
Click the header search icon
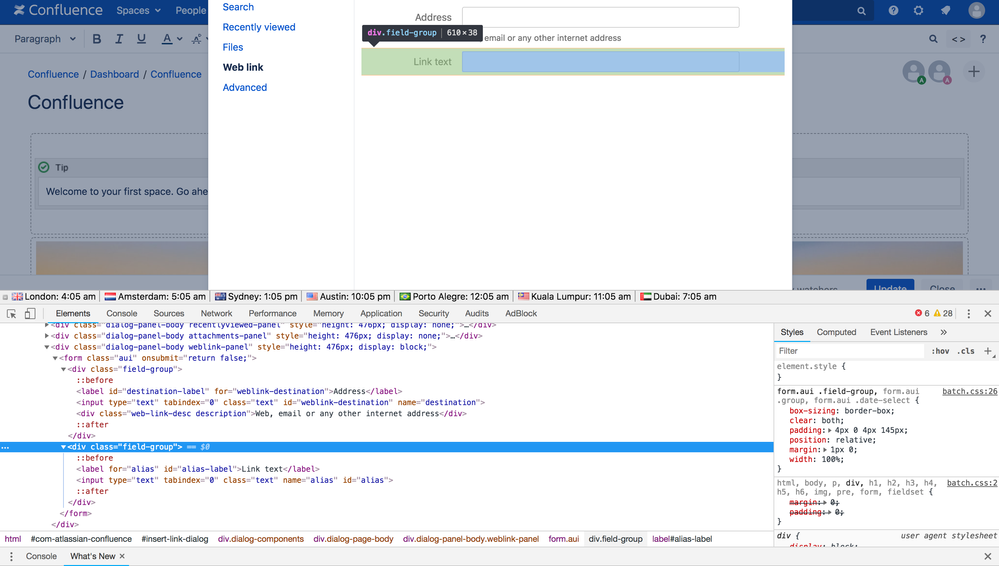click(861, 11)
